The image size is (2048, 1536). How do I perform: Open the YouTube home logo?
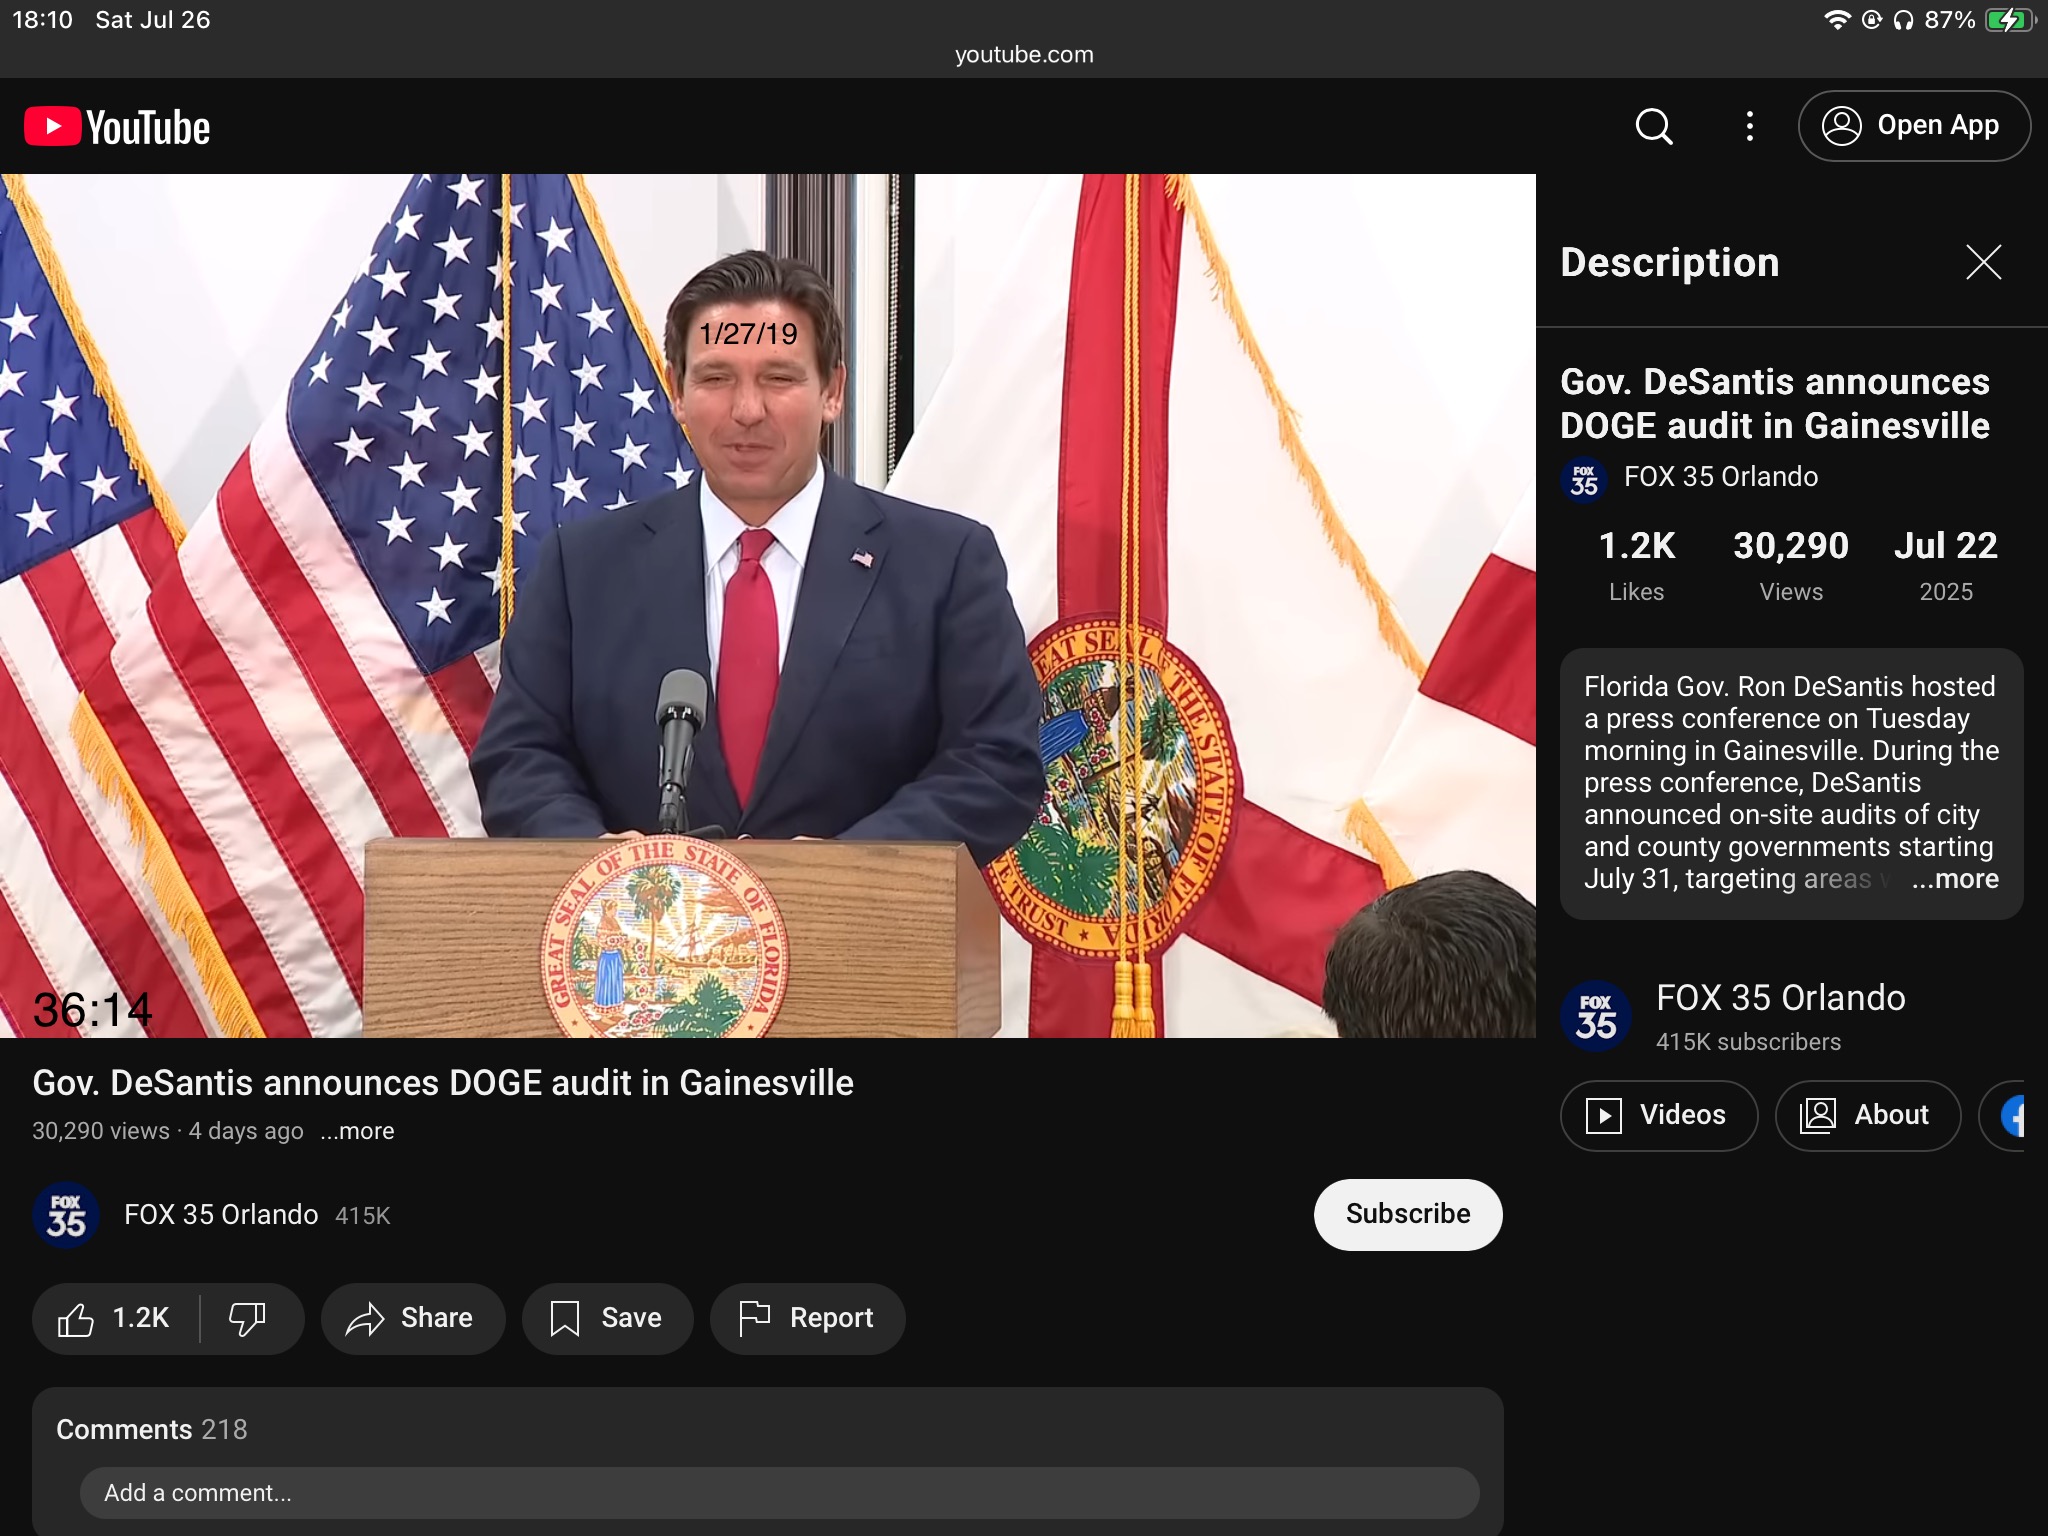click(117, 127)
